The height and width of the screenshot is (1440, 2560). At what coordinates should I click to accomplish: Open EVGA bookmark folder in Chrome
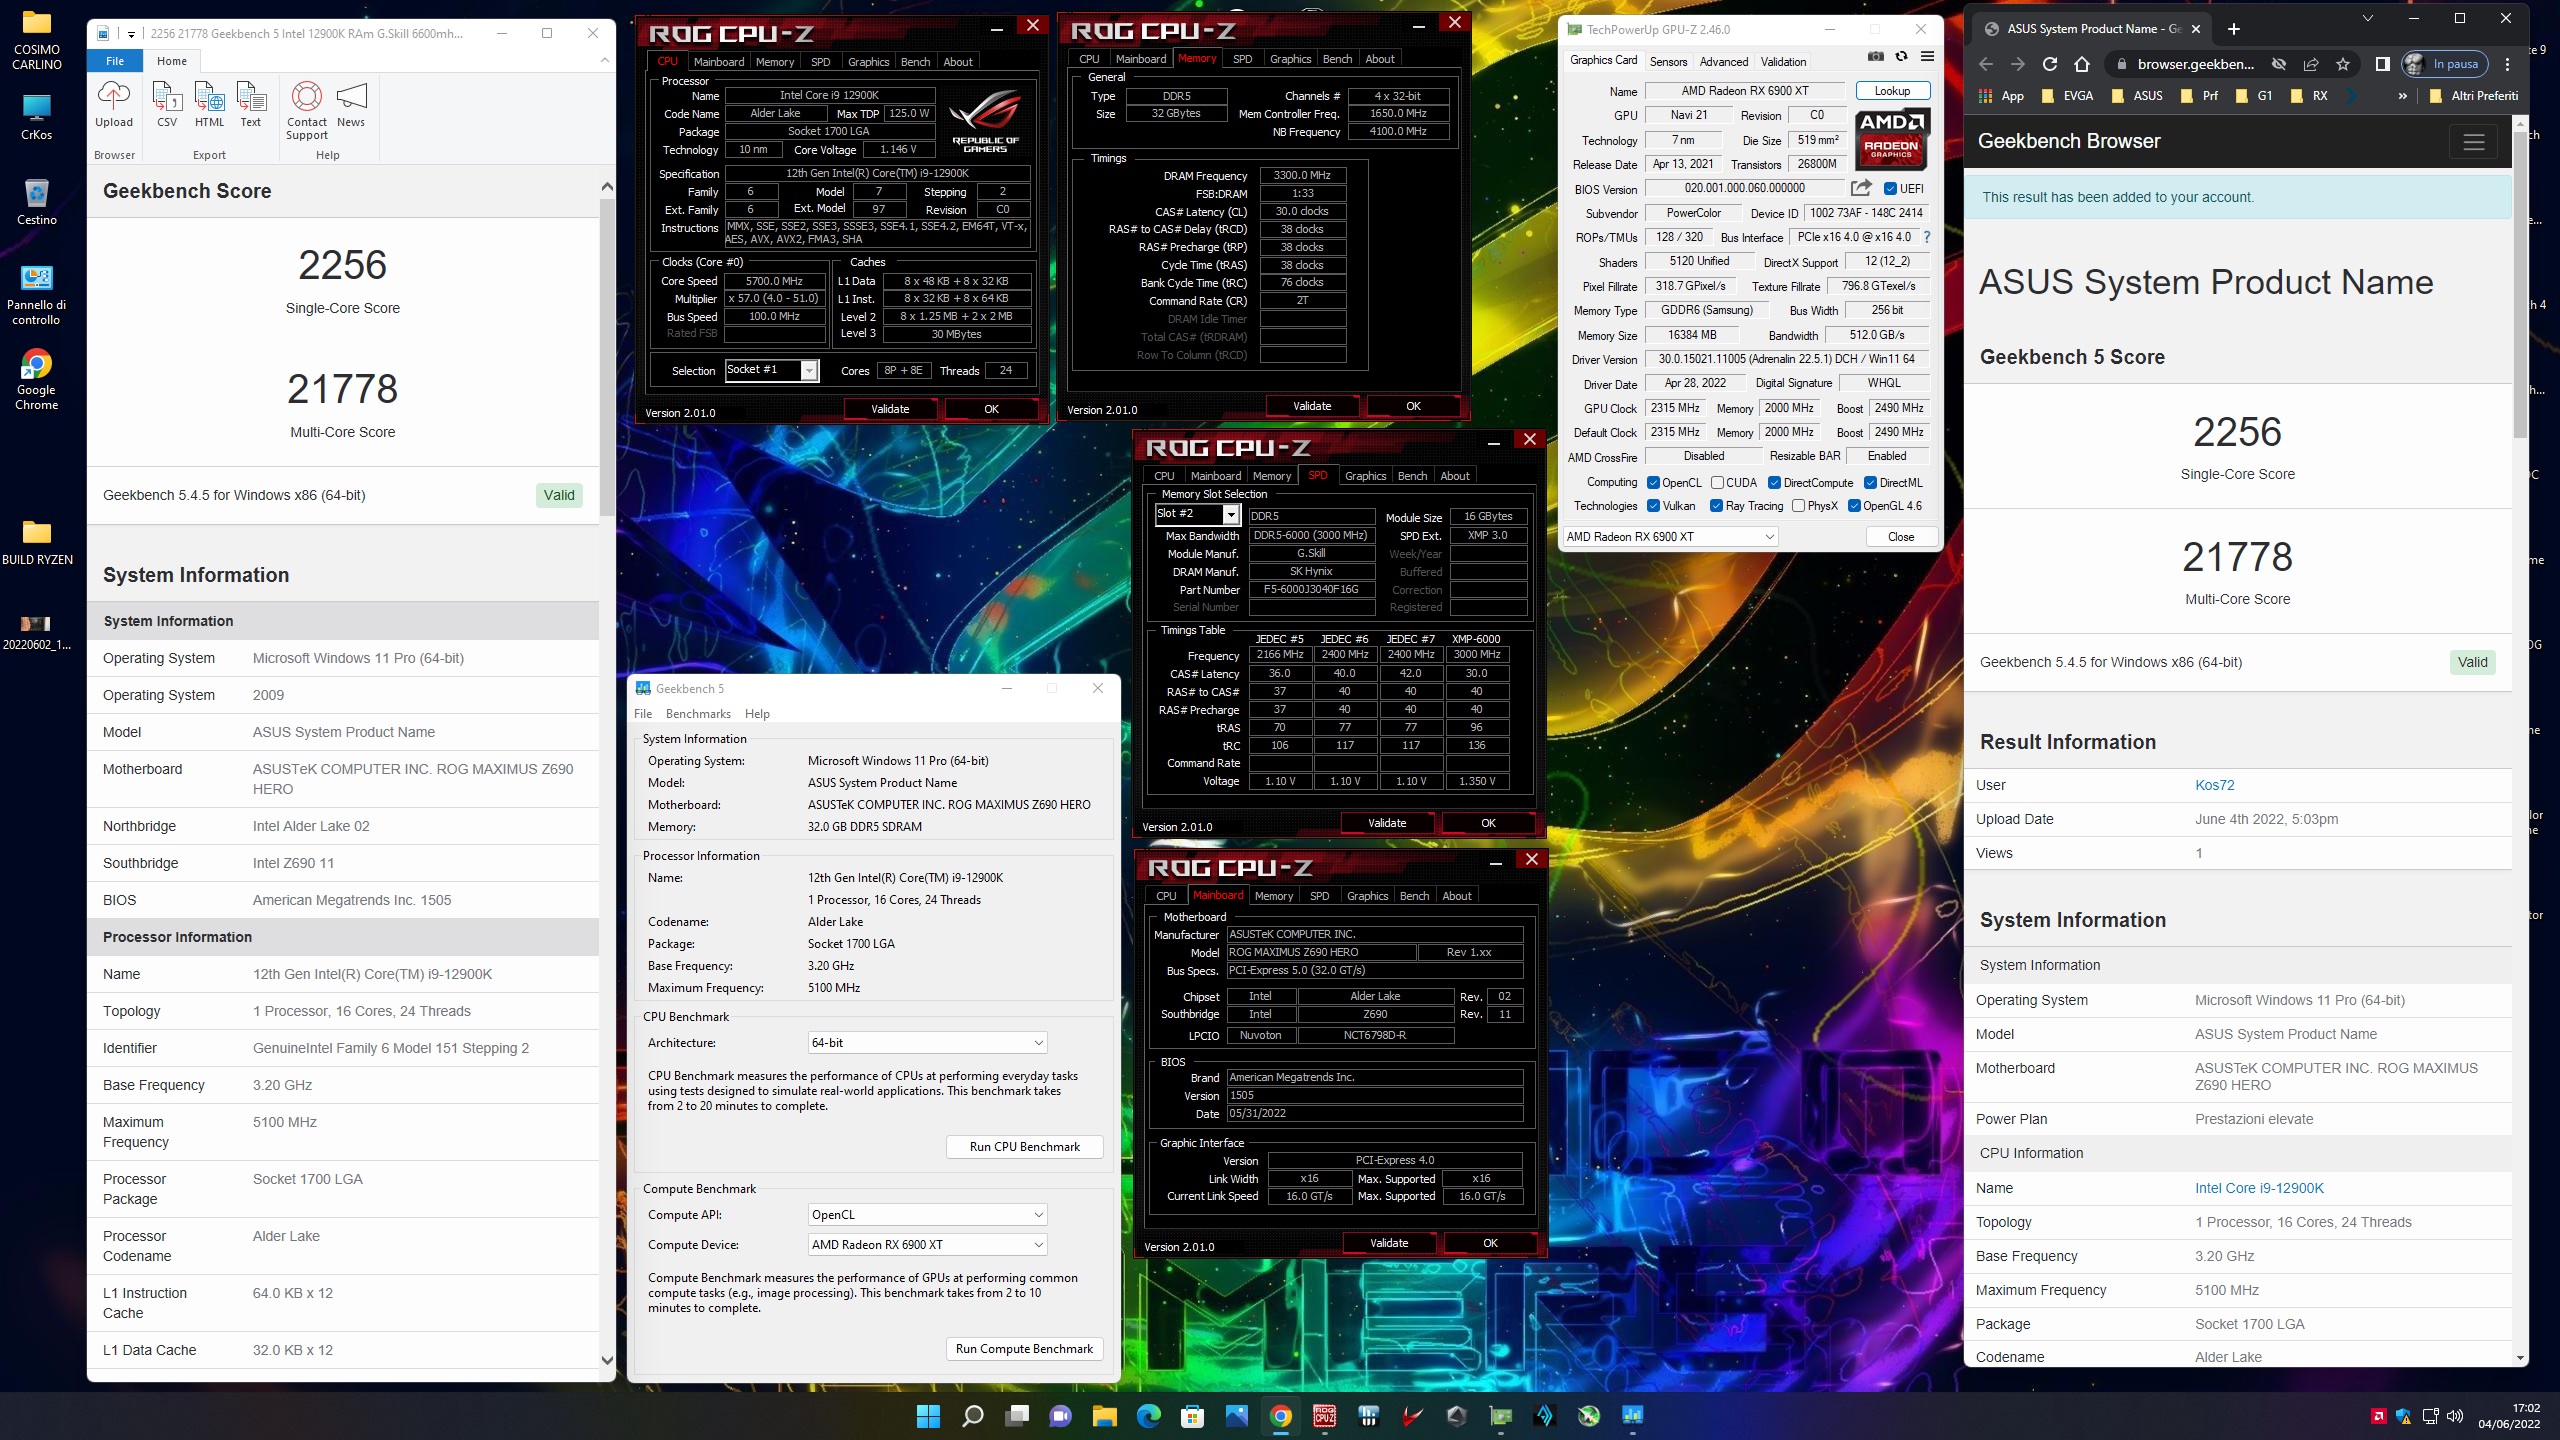(x=2067, y=96)
